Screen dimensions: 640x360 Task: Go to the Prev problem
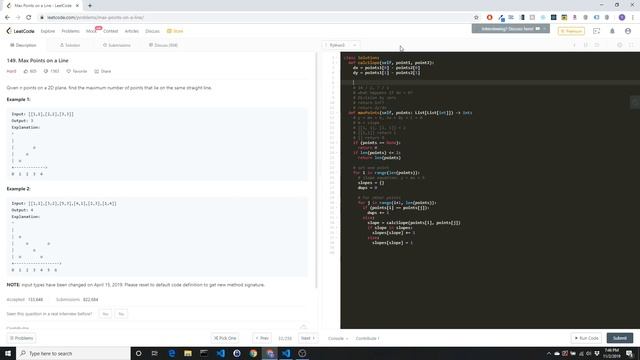(x=262, y=338)
